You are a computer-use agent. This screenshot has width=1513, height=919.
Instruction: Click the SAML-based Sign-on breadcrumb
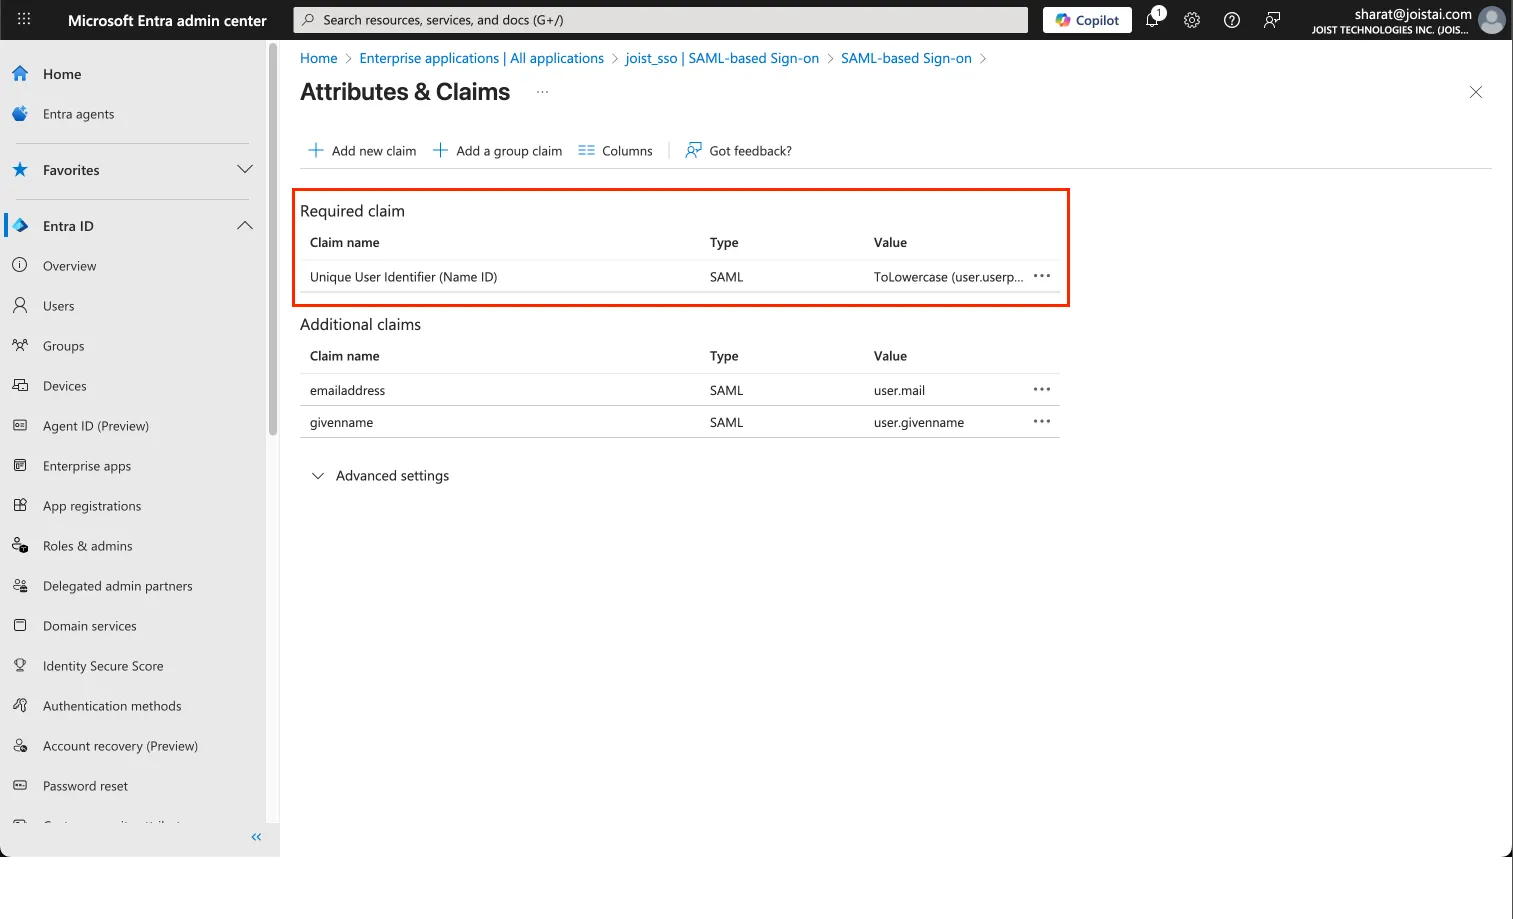(906, 58)
